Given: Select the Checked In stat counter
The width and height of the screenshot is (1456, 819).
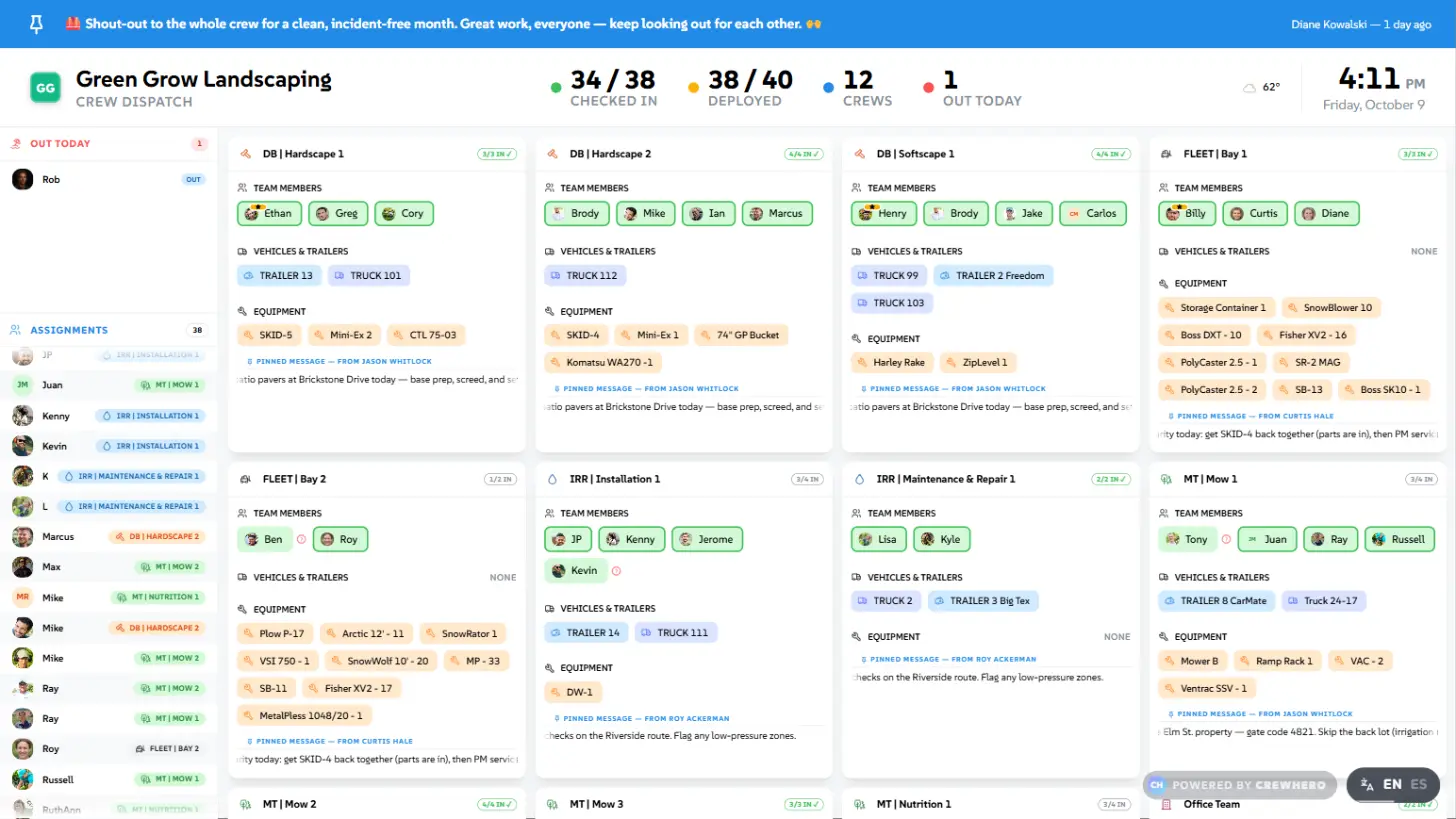Looking at the screenshot, I should point(603,88).
